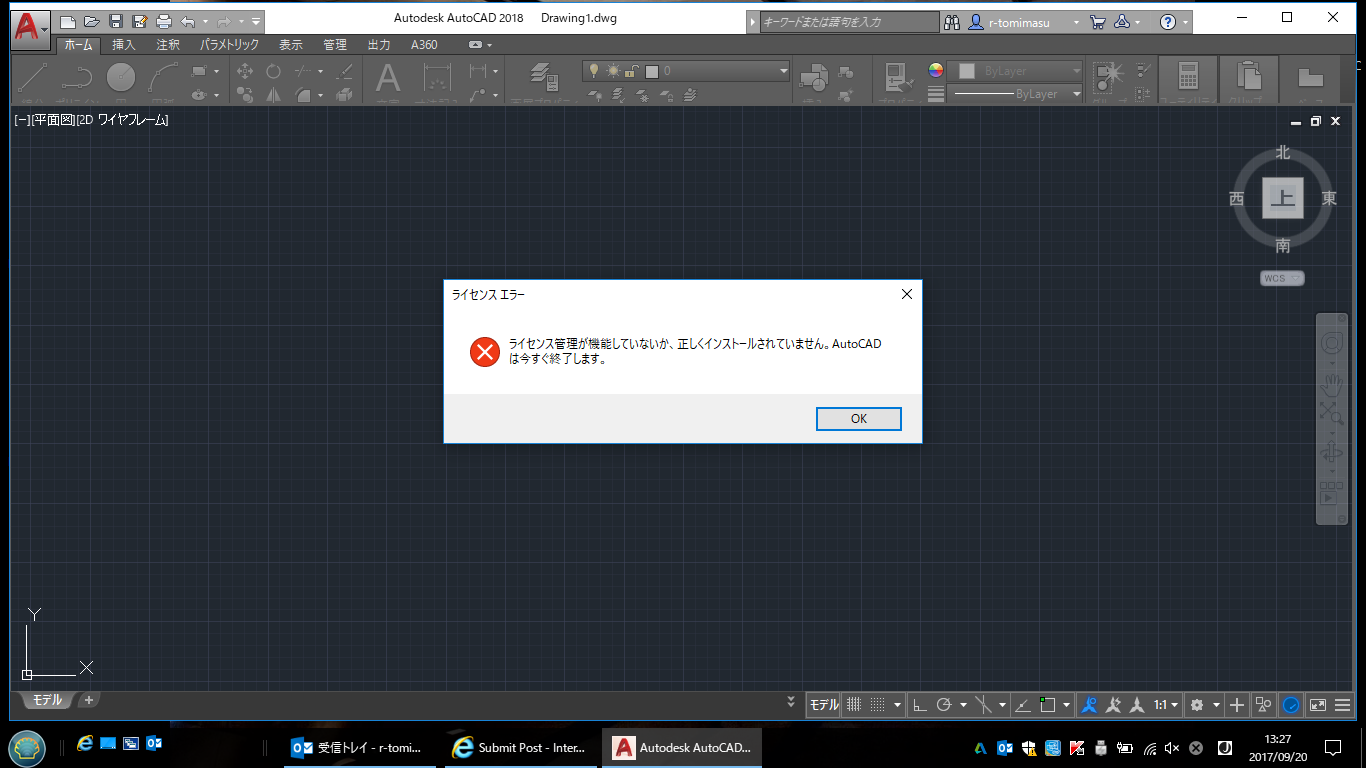This screenshot has height=768, width=1366.
Task: Switch to the 挿入 ribbon tab
Action: pos(124,45)
